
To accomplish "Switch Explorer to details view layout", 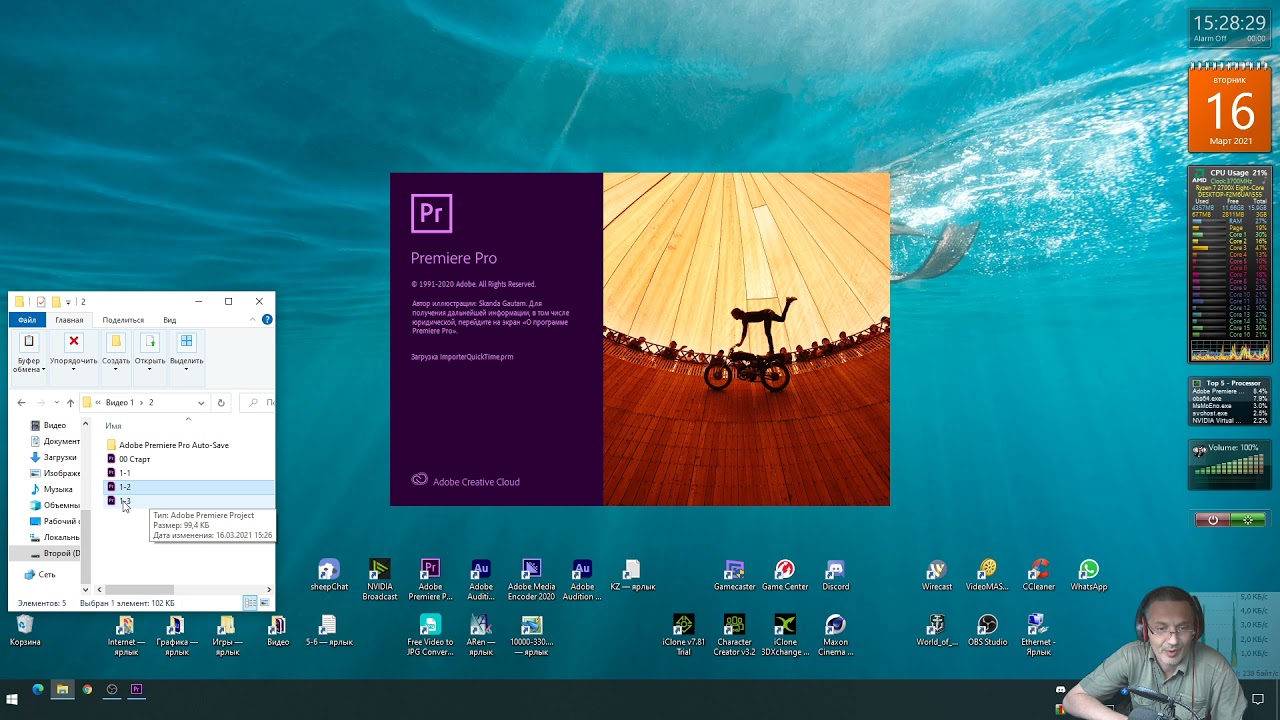I will (x=250, y=603).
